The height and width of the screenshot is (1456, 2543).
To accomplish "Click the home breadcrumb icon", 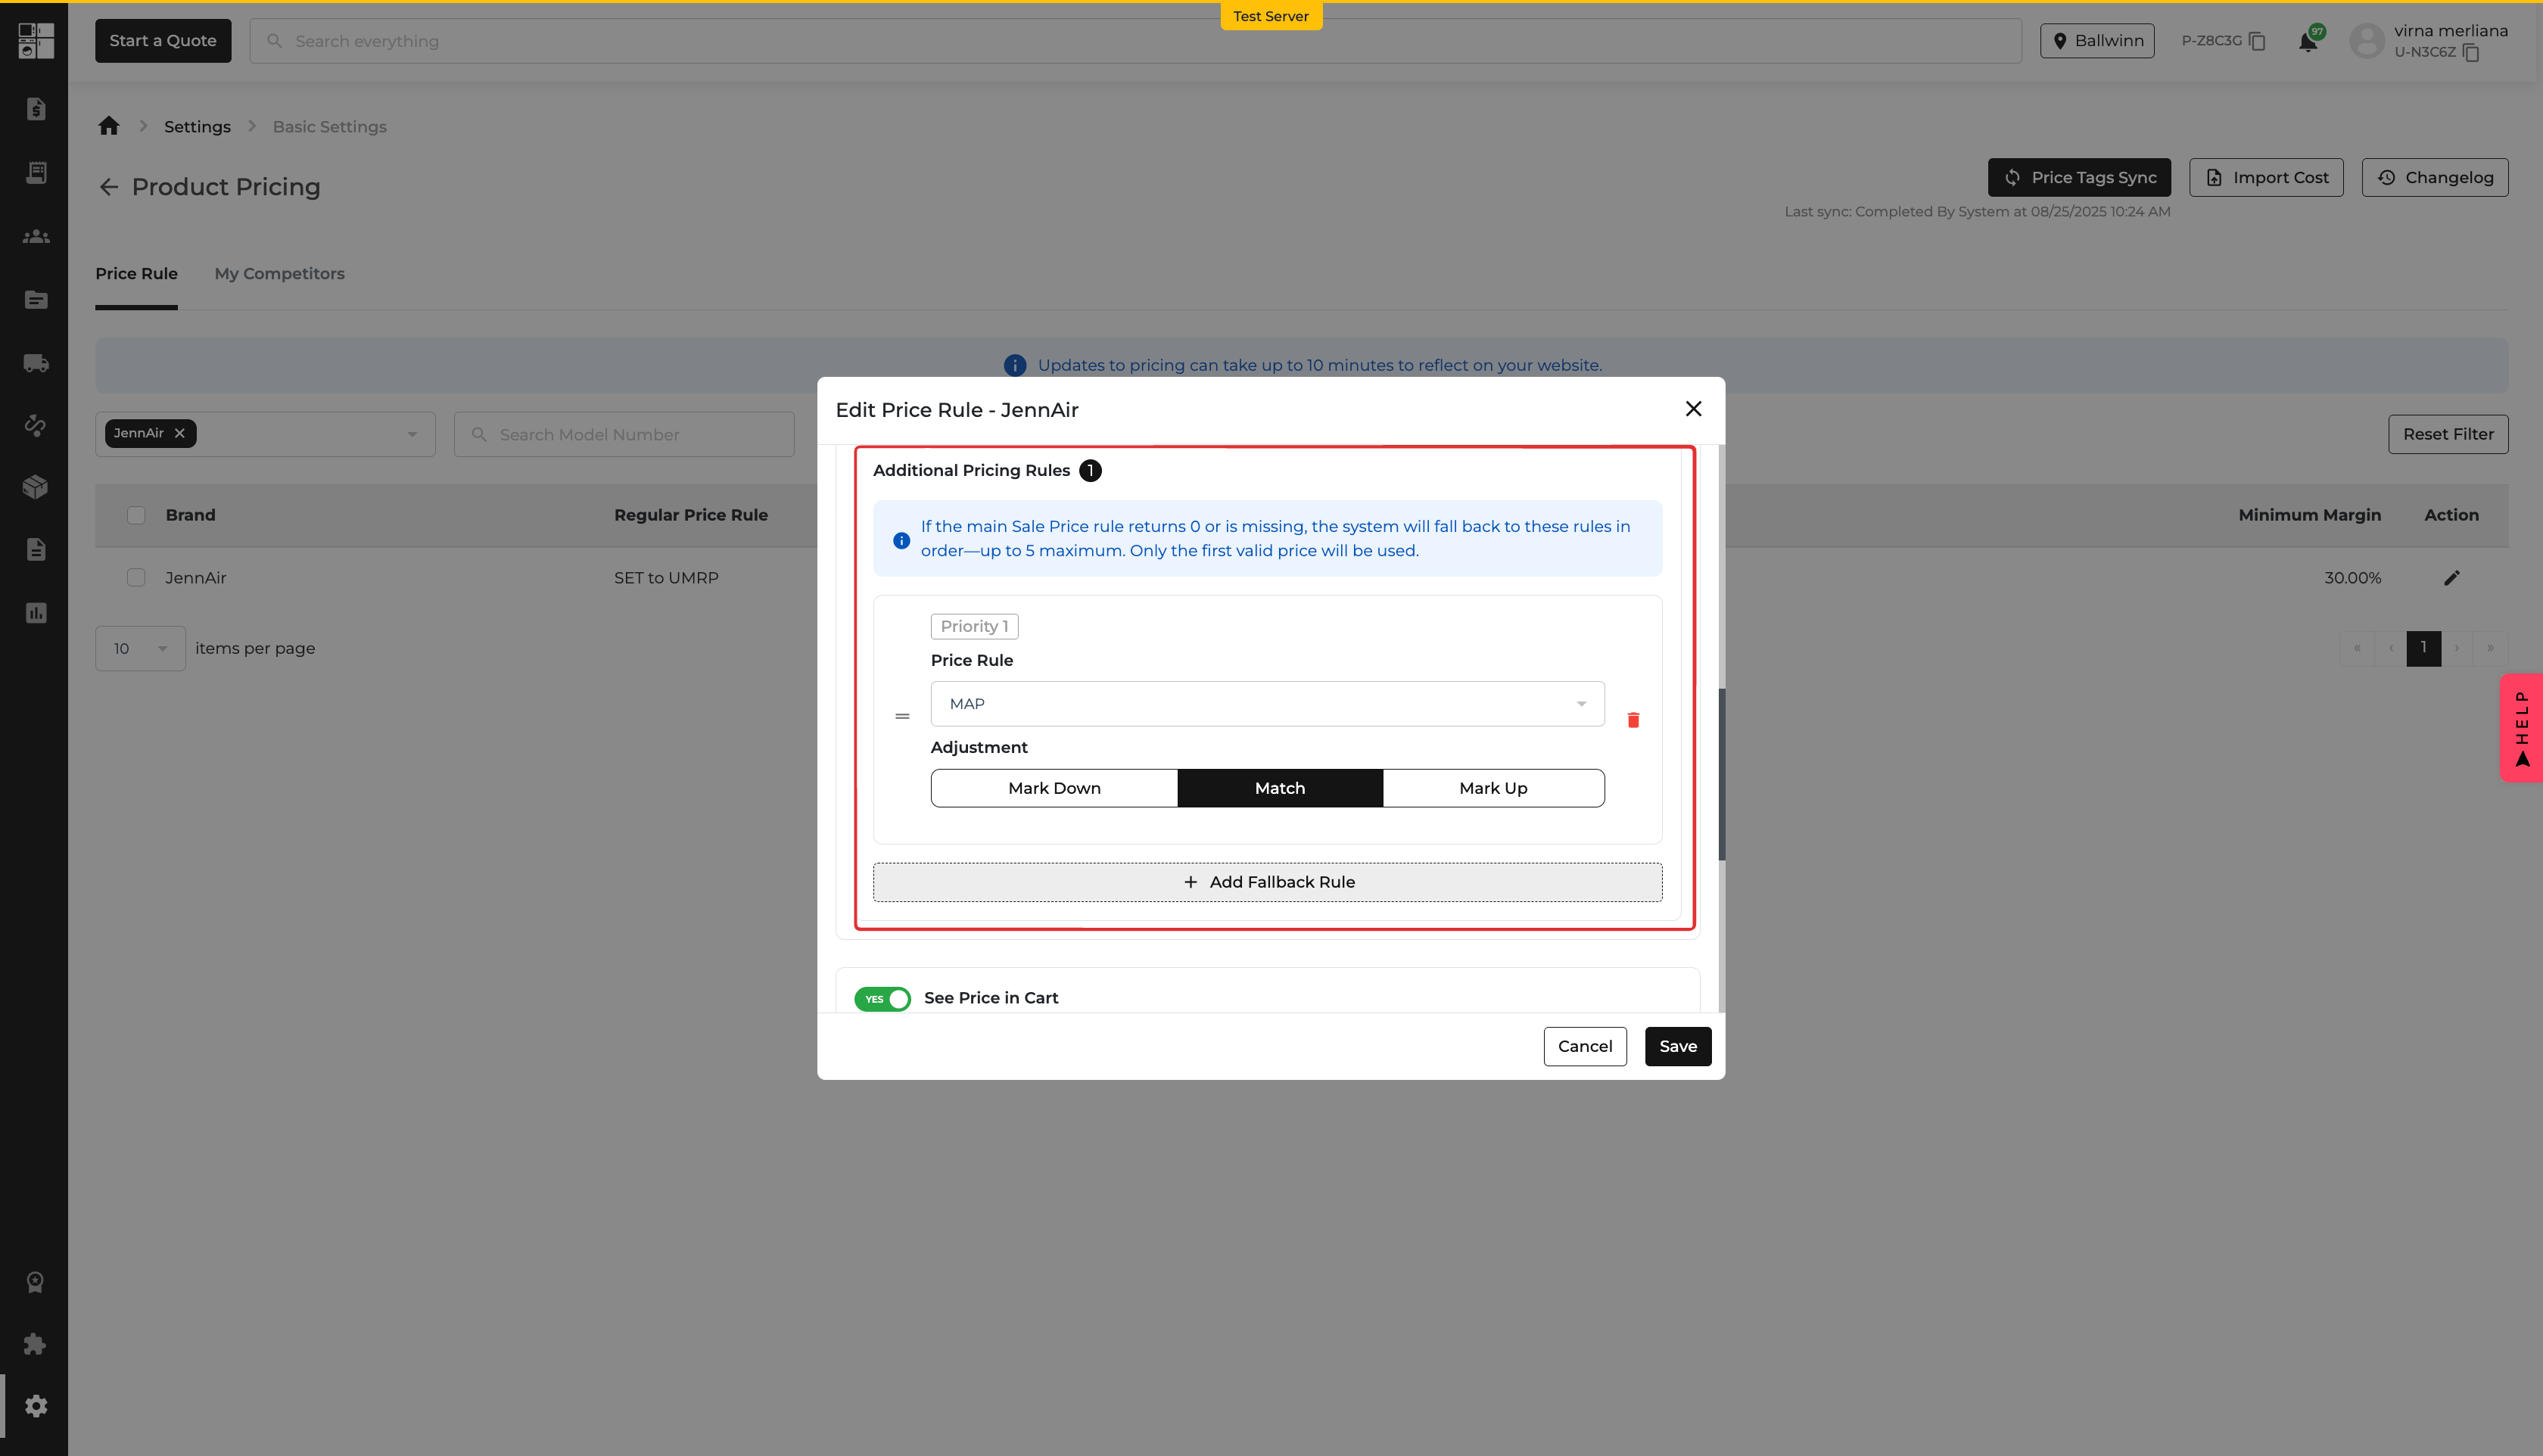I will [x=109, y=126].
